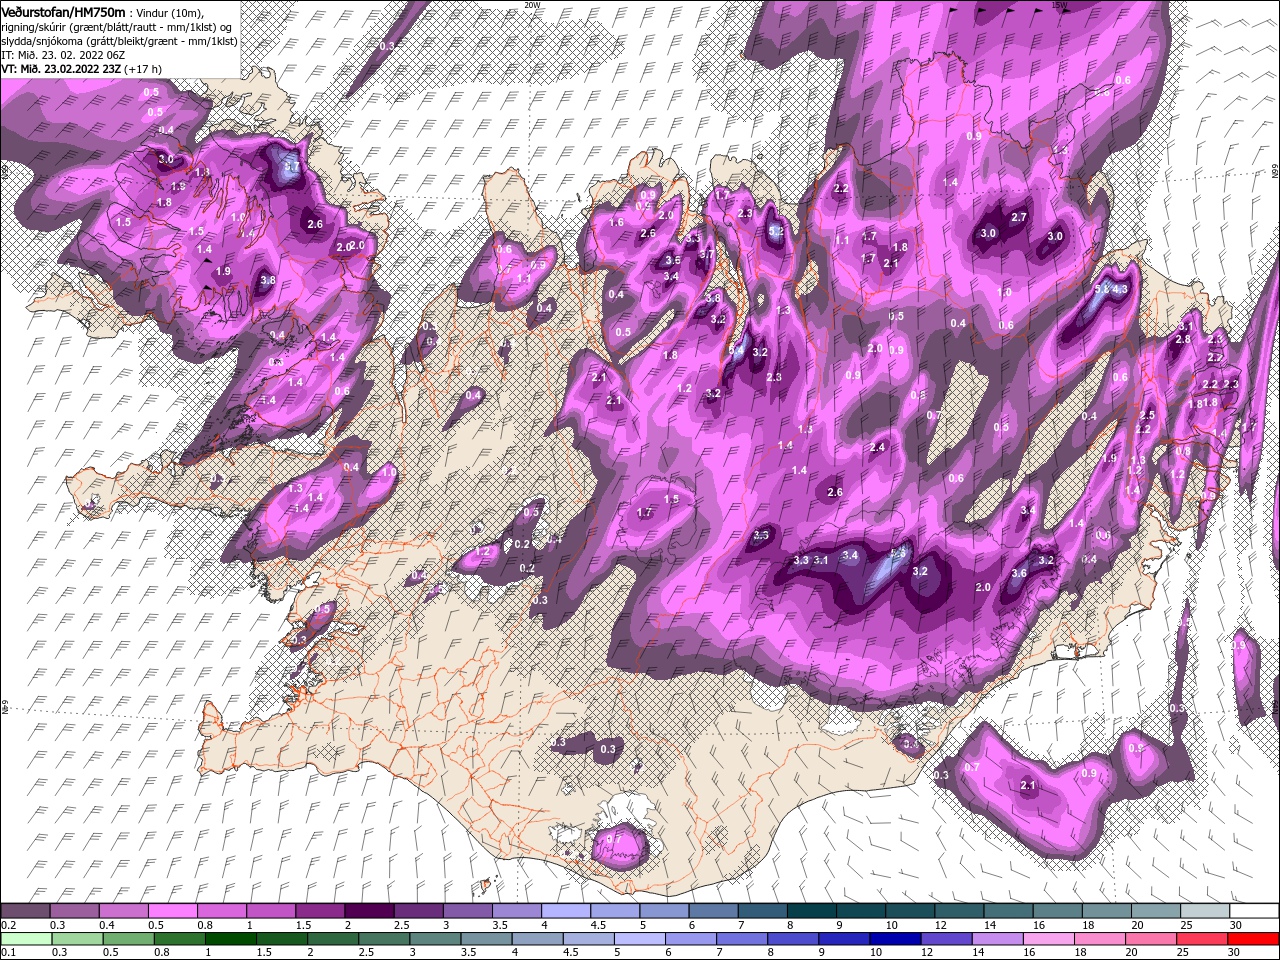Click the dark mauve 0.2–0.3 swatch in purple legend

(25, 911)
